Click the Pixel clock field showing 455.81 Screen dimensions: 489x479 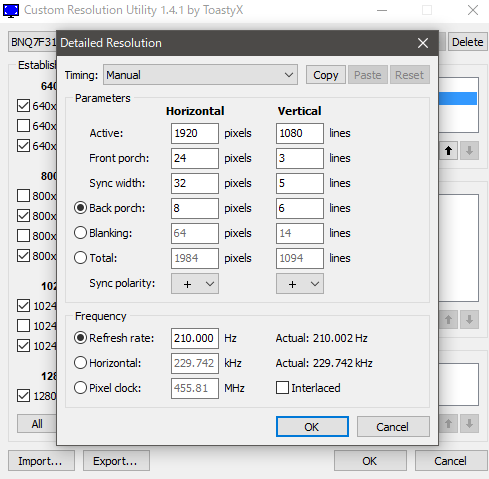(x=195, y=388)
